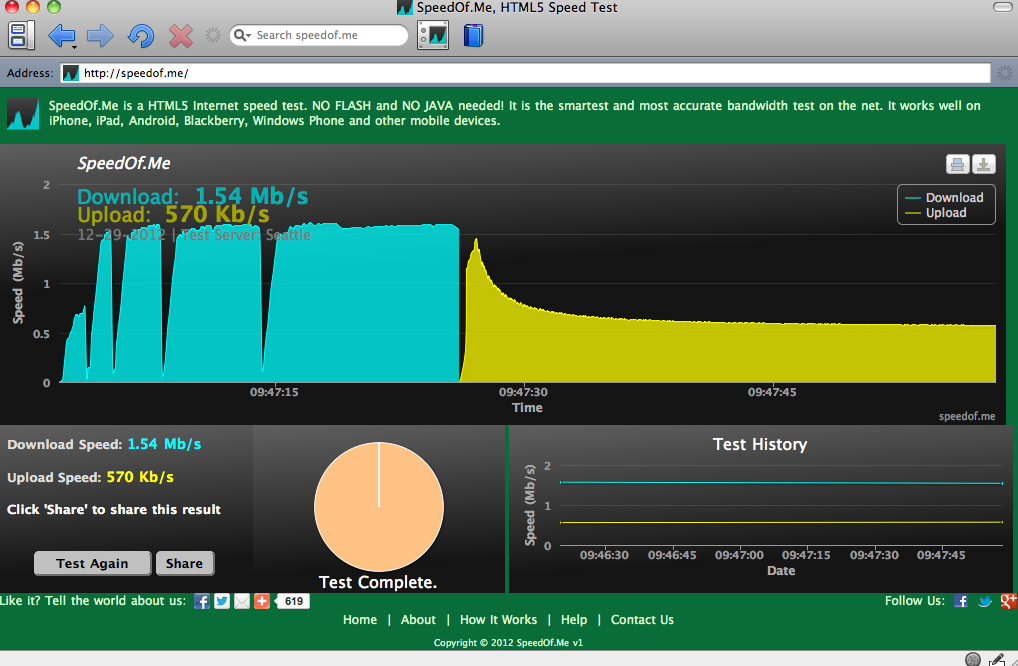The width and height of the screenshot is (1018, 666).
Task: Click the 'Test Complete.' status text
Action: [378, 582]
